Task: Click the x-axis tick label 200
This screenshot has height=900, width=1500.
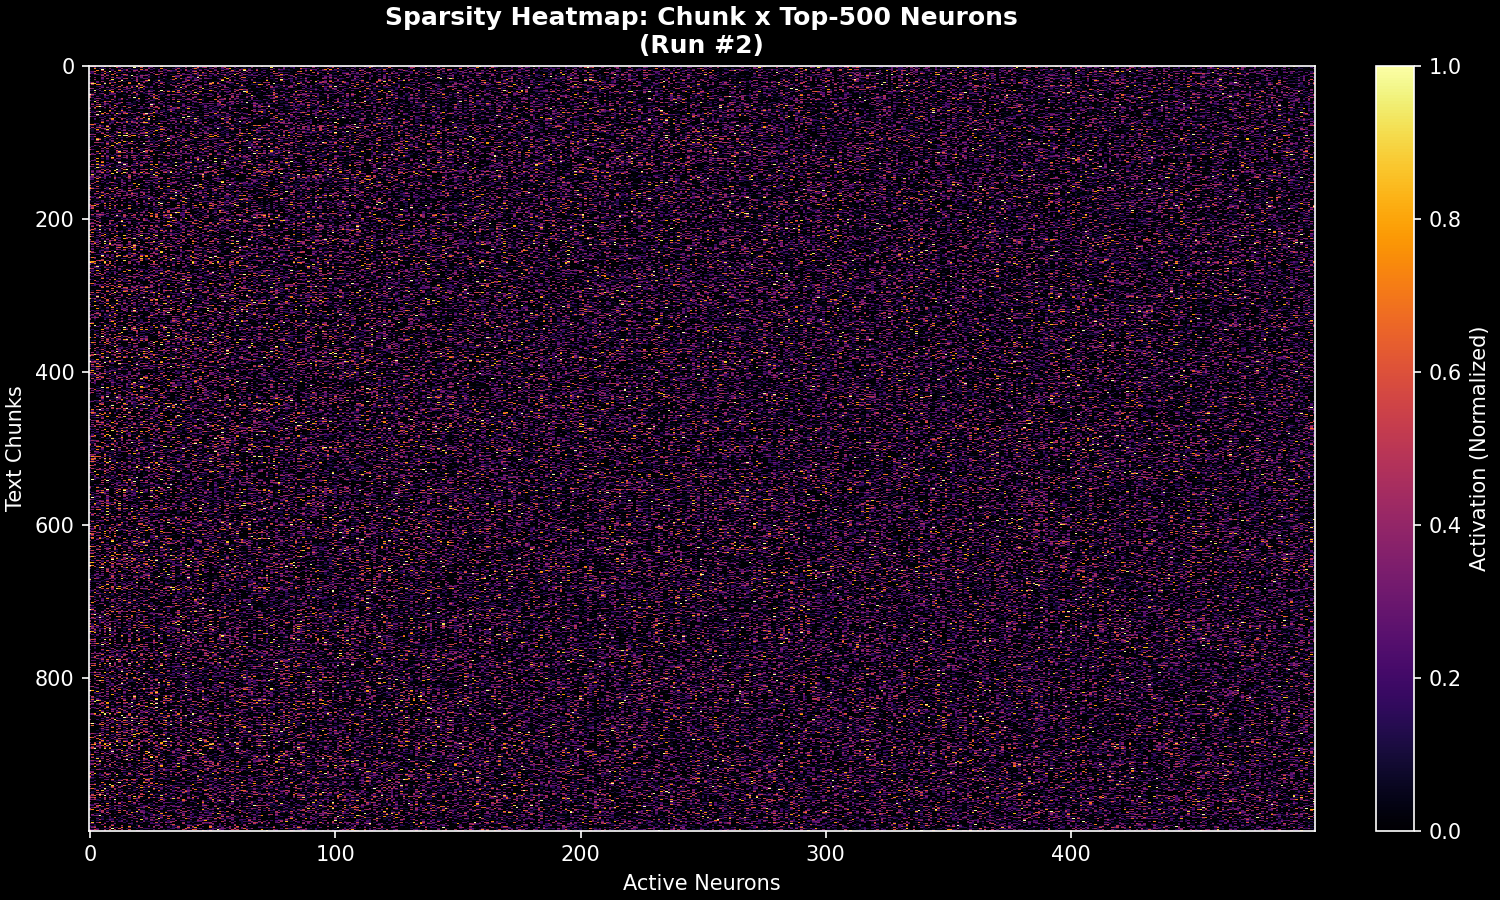Action: point(580,855)
